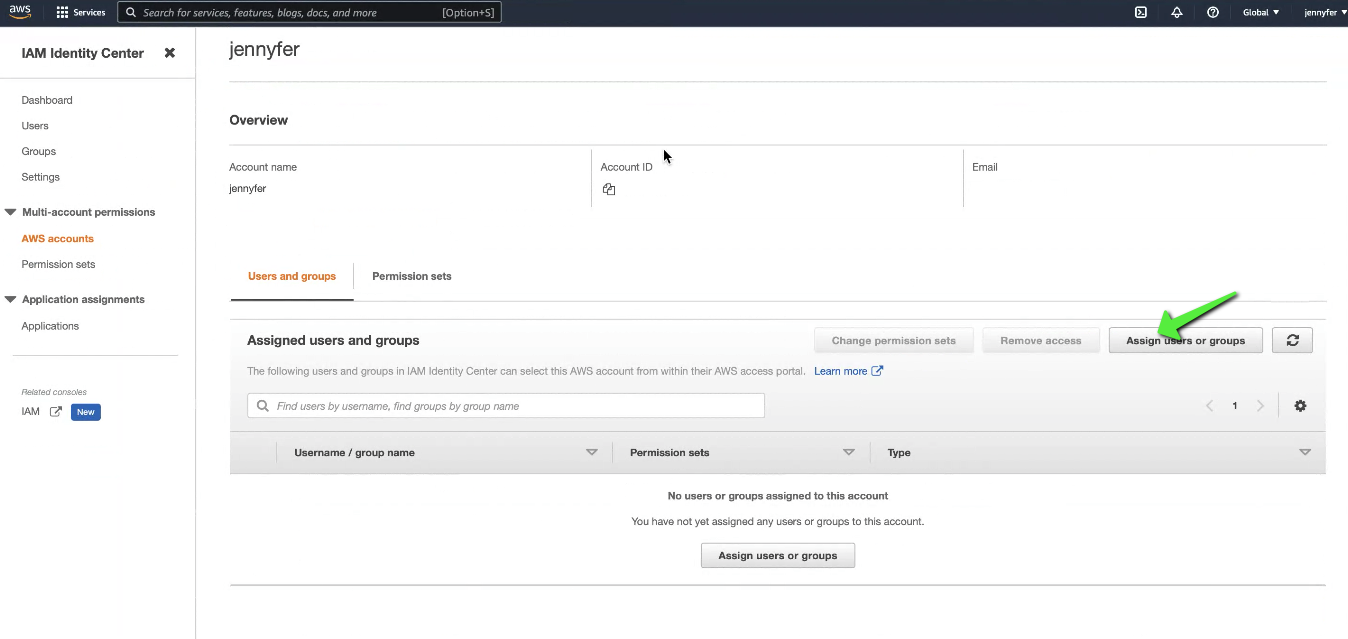Viewport: 1348px width, 639px height.
Task: Sort by Type column arrow
Action: point(1304,453)
